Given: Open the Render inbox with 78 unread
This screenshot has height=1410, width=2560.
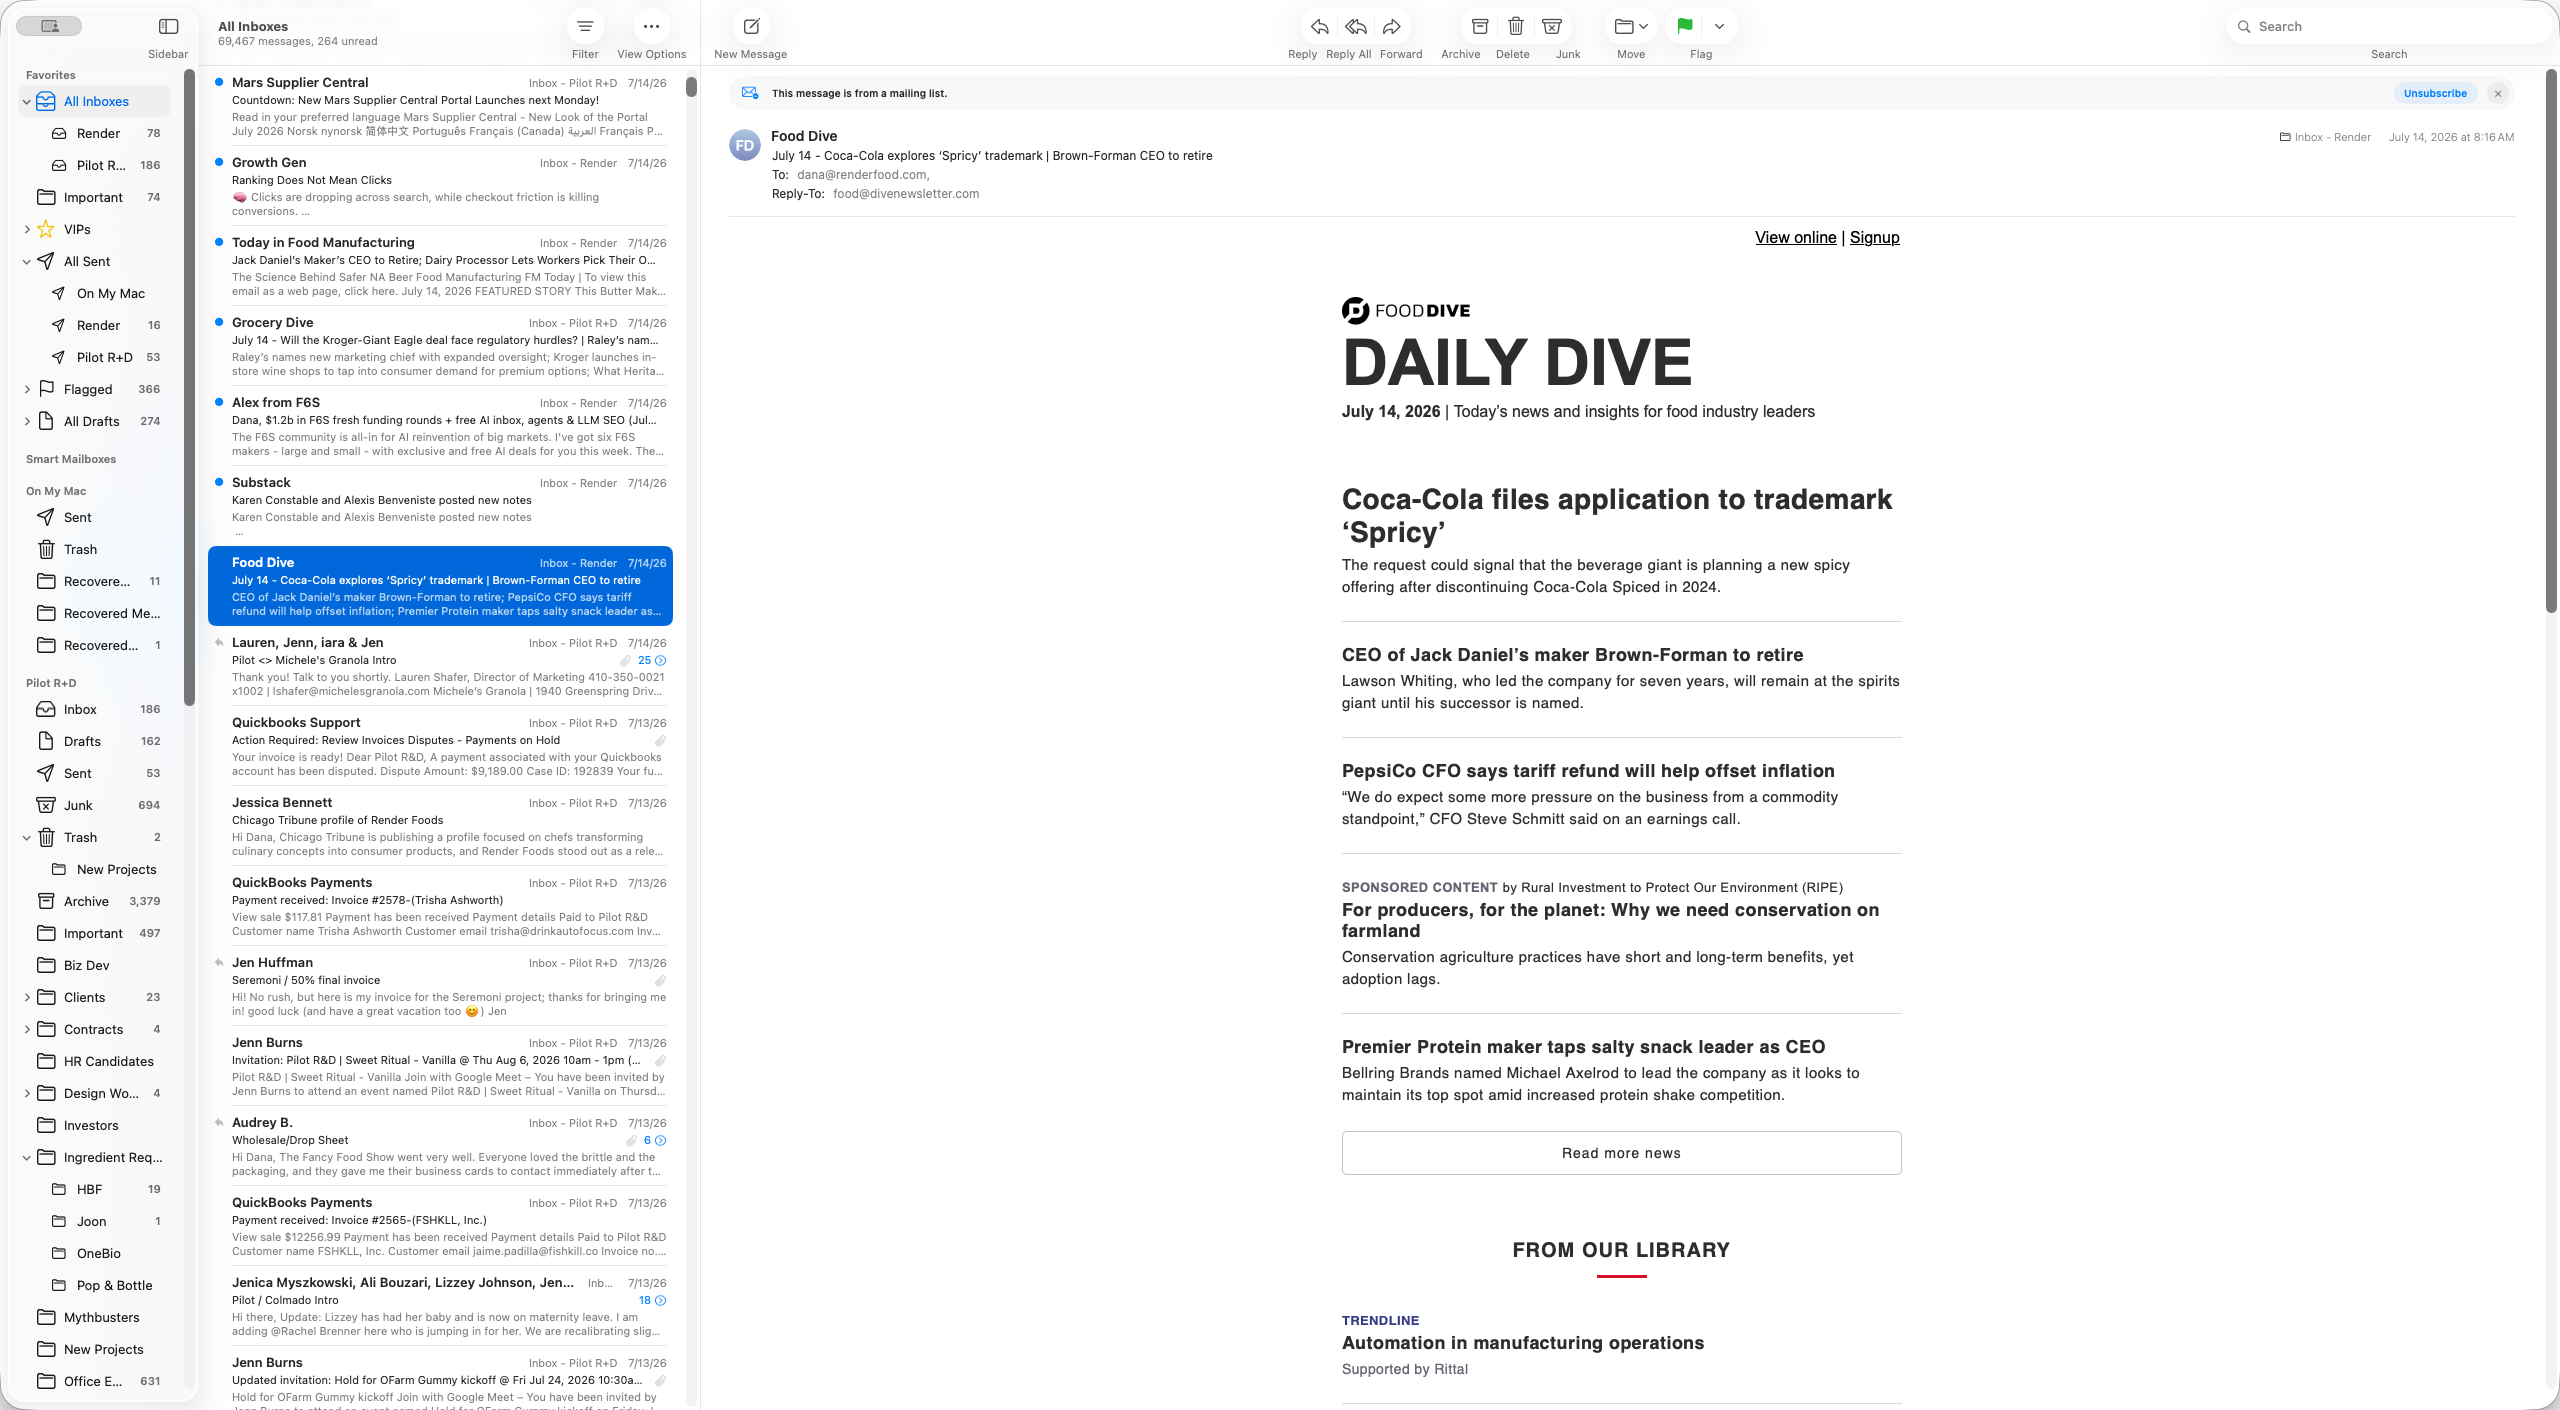Looking at the screenshot, I should click(x=95, y=133).
